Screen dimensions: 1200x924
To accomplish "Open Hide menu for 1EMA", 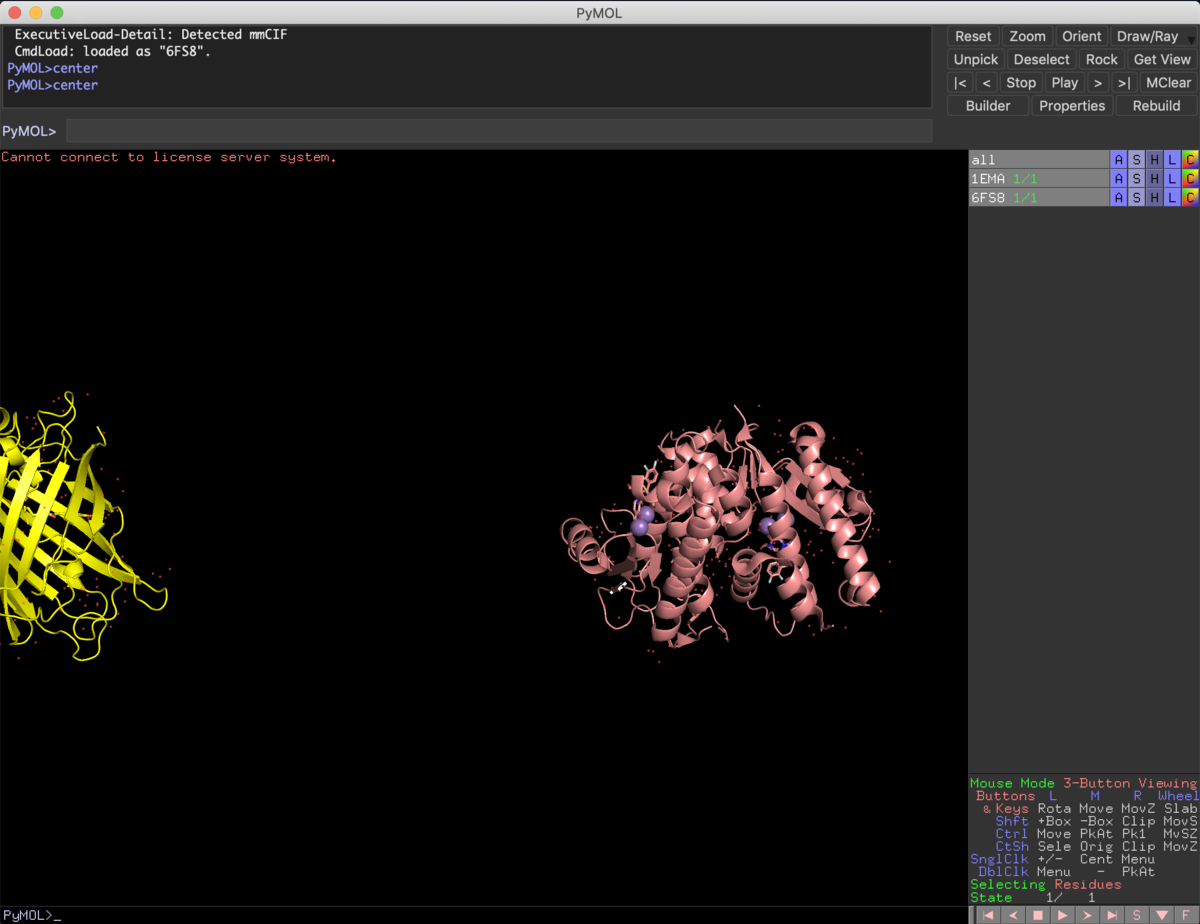I will point(1155,179).
